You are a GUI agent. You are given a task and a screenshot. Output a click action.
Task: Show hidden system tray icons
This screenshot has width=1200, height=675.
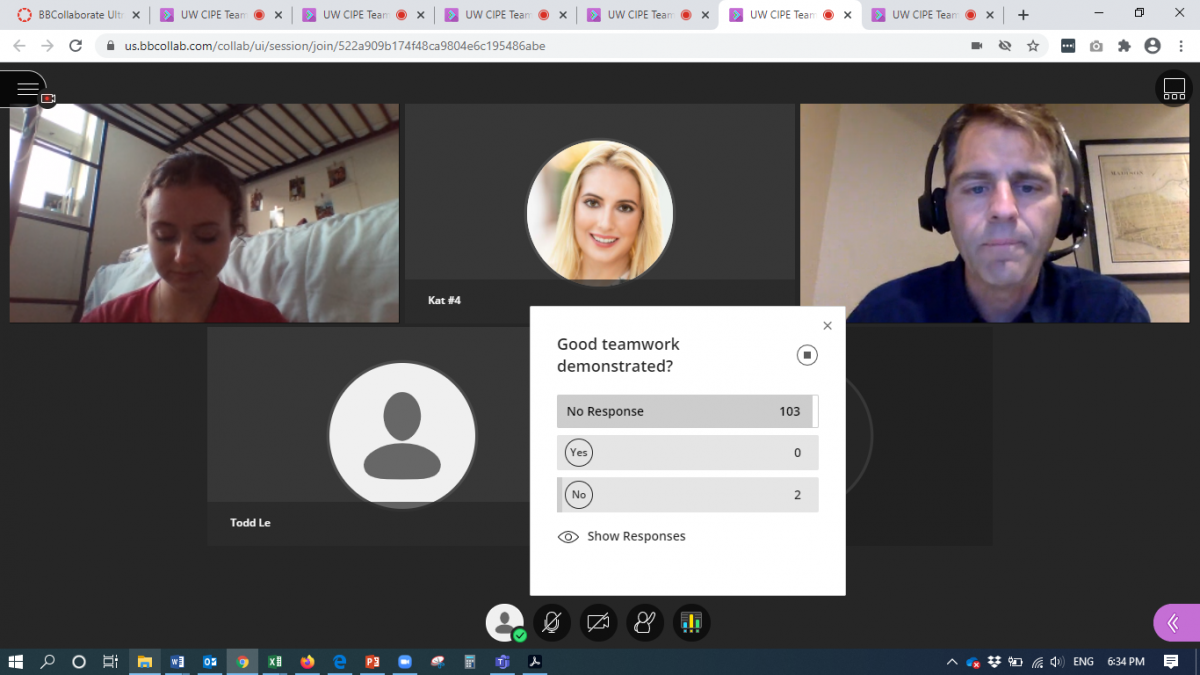click(952, 662)
